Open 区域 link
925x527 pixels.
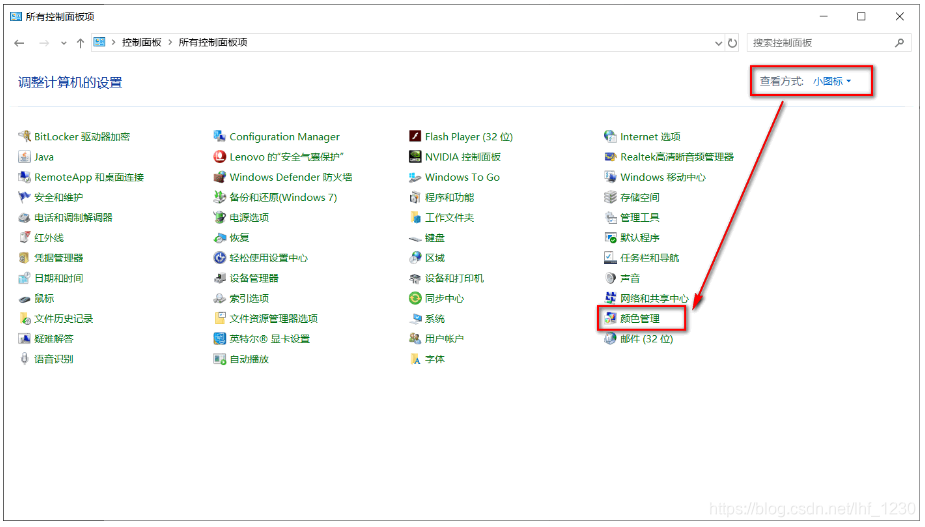pos(435,258)
